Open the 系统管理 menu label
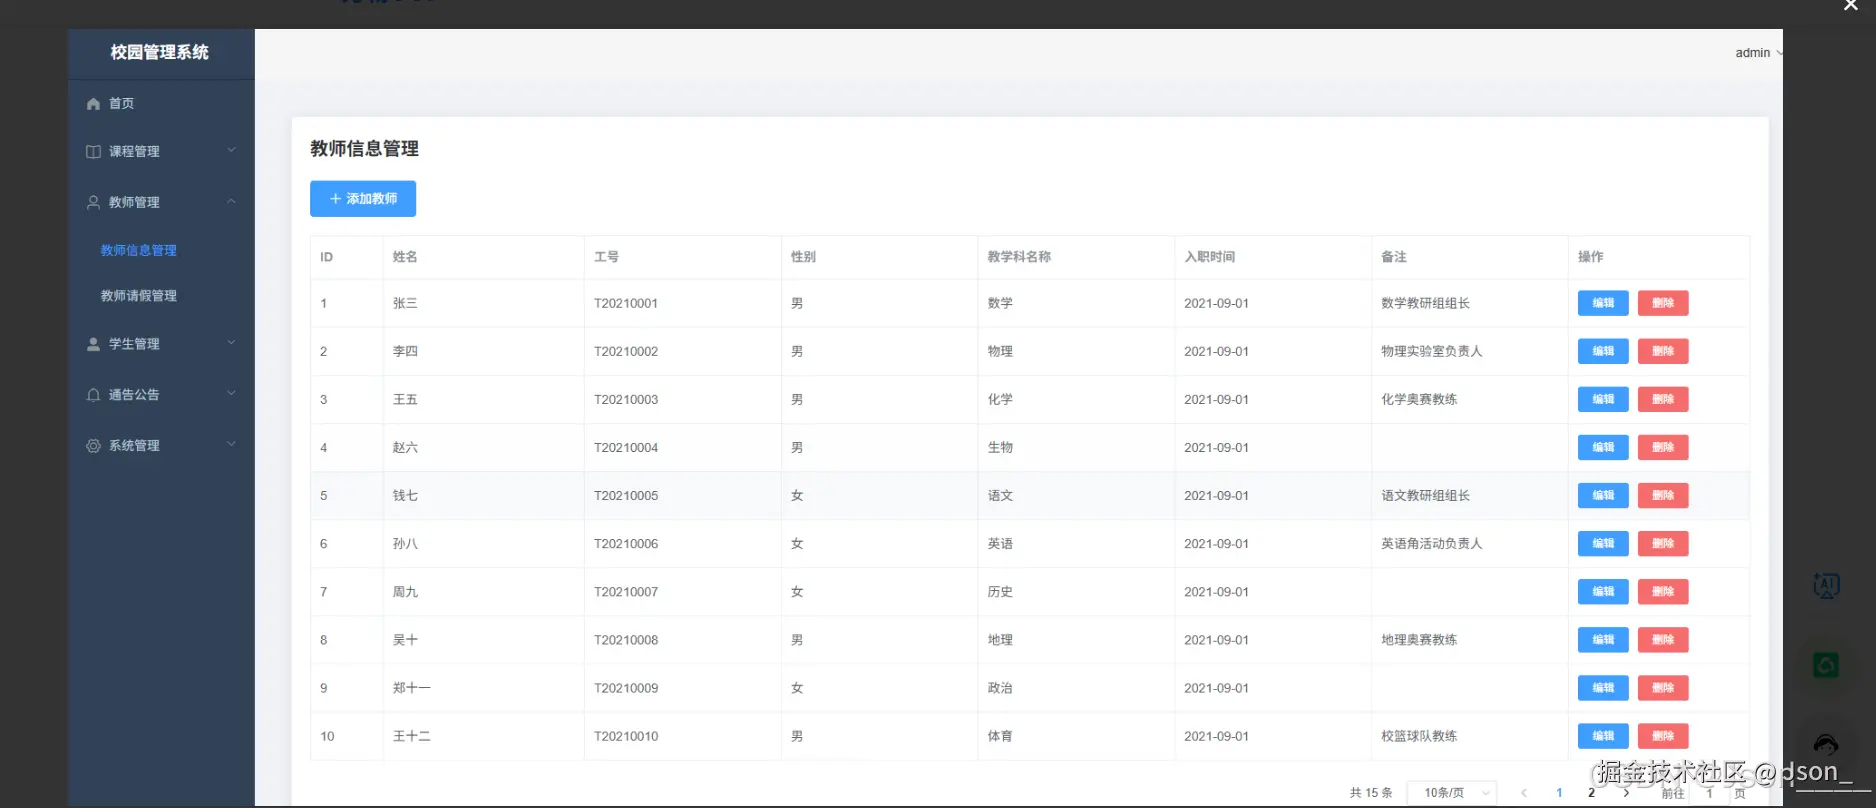The image size is (1876, 808). coord(134,446)
